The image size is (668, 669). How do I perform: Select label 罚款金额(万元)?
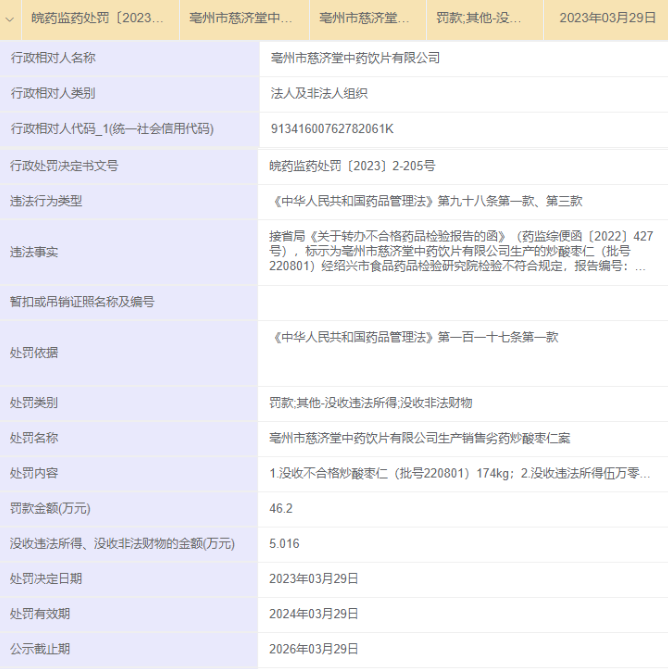50,509
